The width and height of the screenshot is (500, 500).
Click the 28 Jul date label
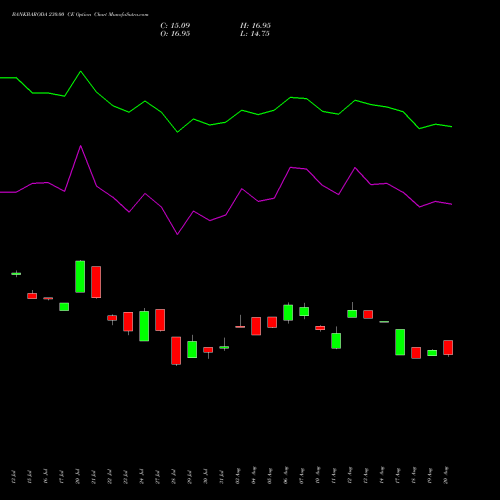(x=174, y=477)
